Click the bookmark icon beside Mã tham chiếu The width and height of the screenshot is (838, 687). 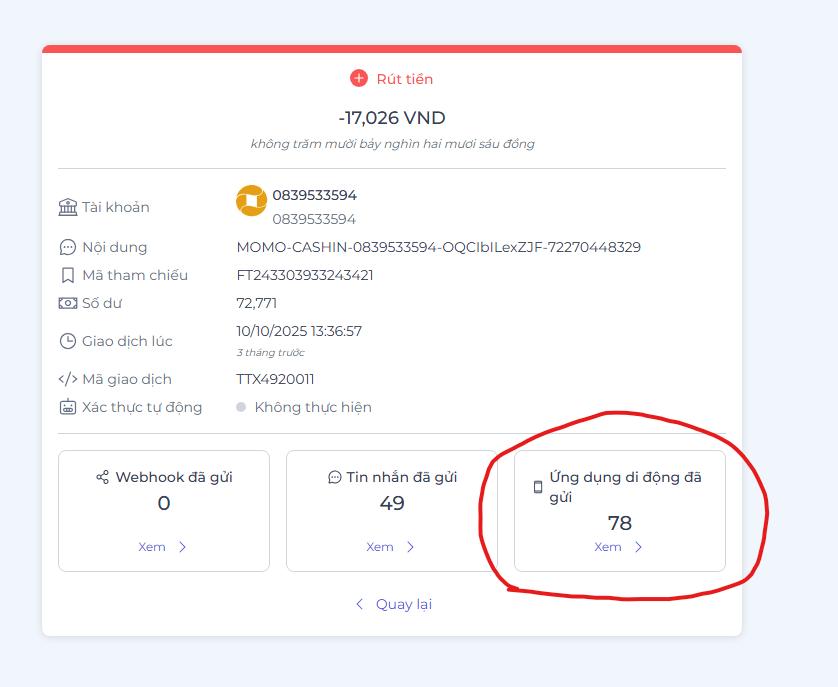tap(67, 275)
